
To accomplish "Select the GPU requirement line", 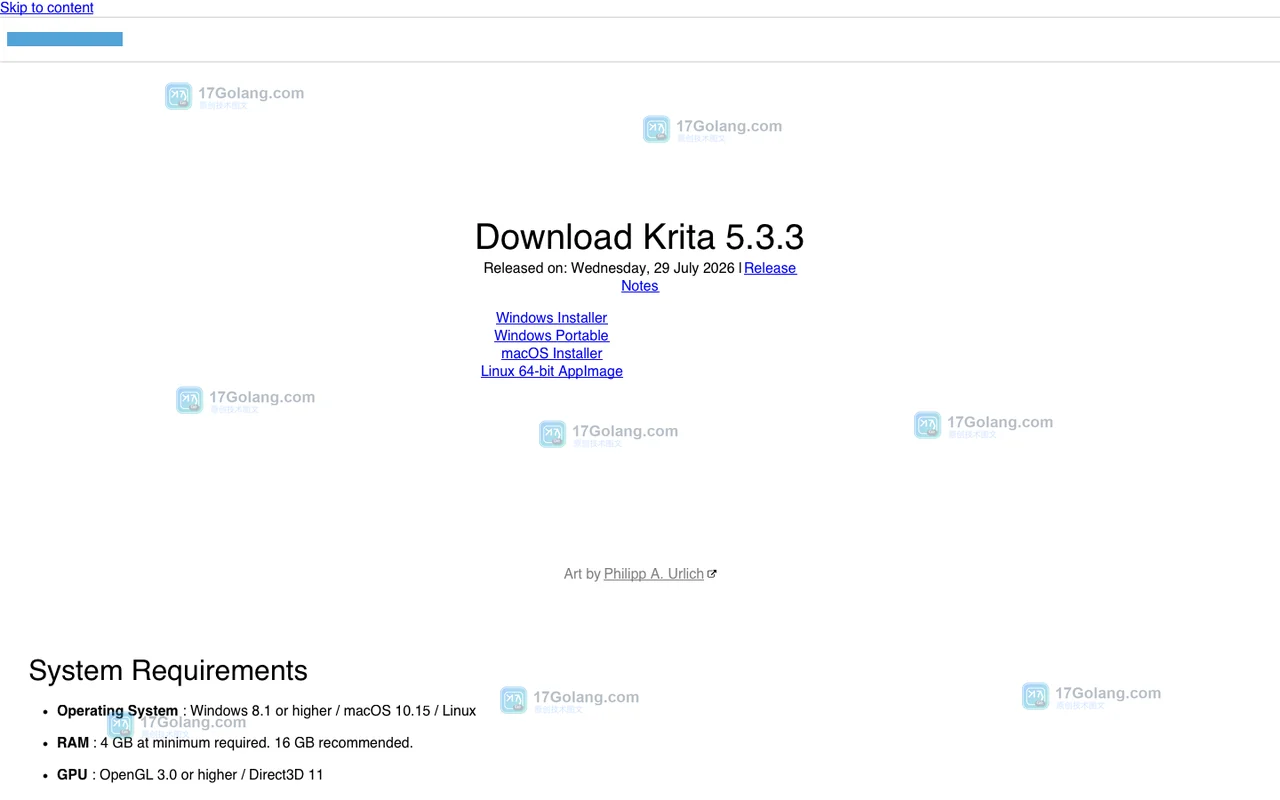I will (x=190, y=775).
